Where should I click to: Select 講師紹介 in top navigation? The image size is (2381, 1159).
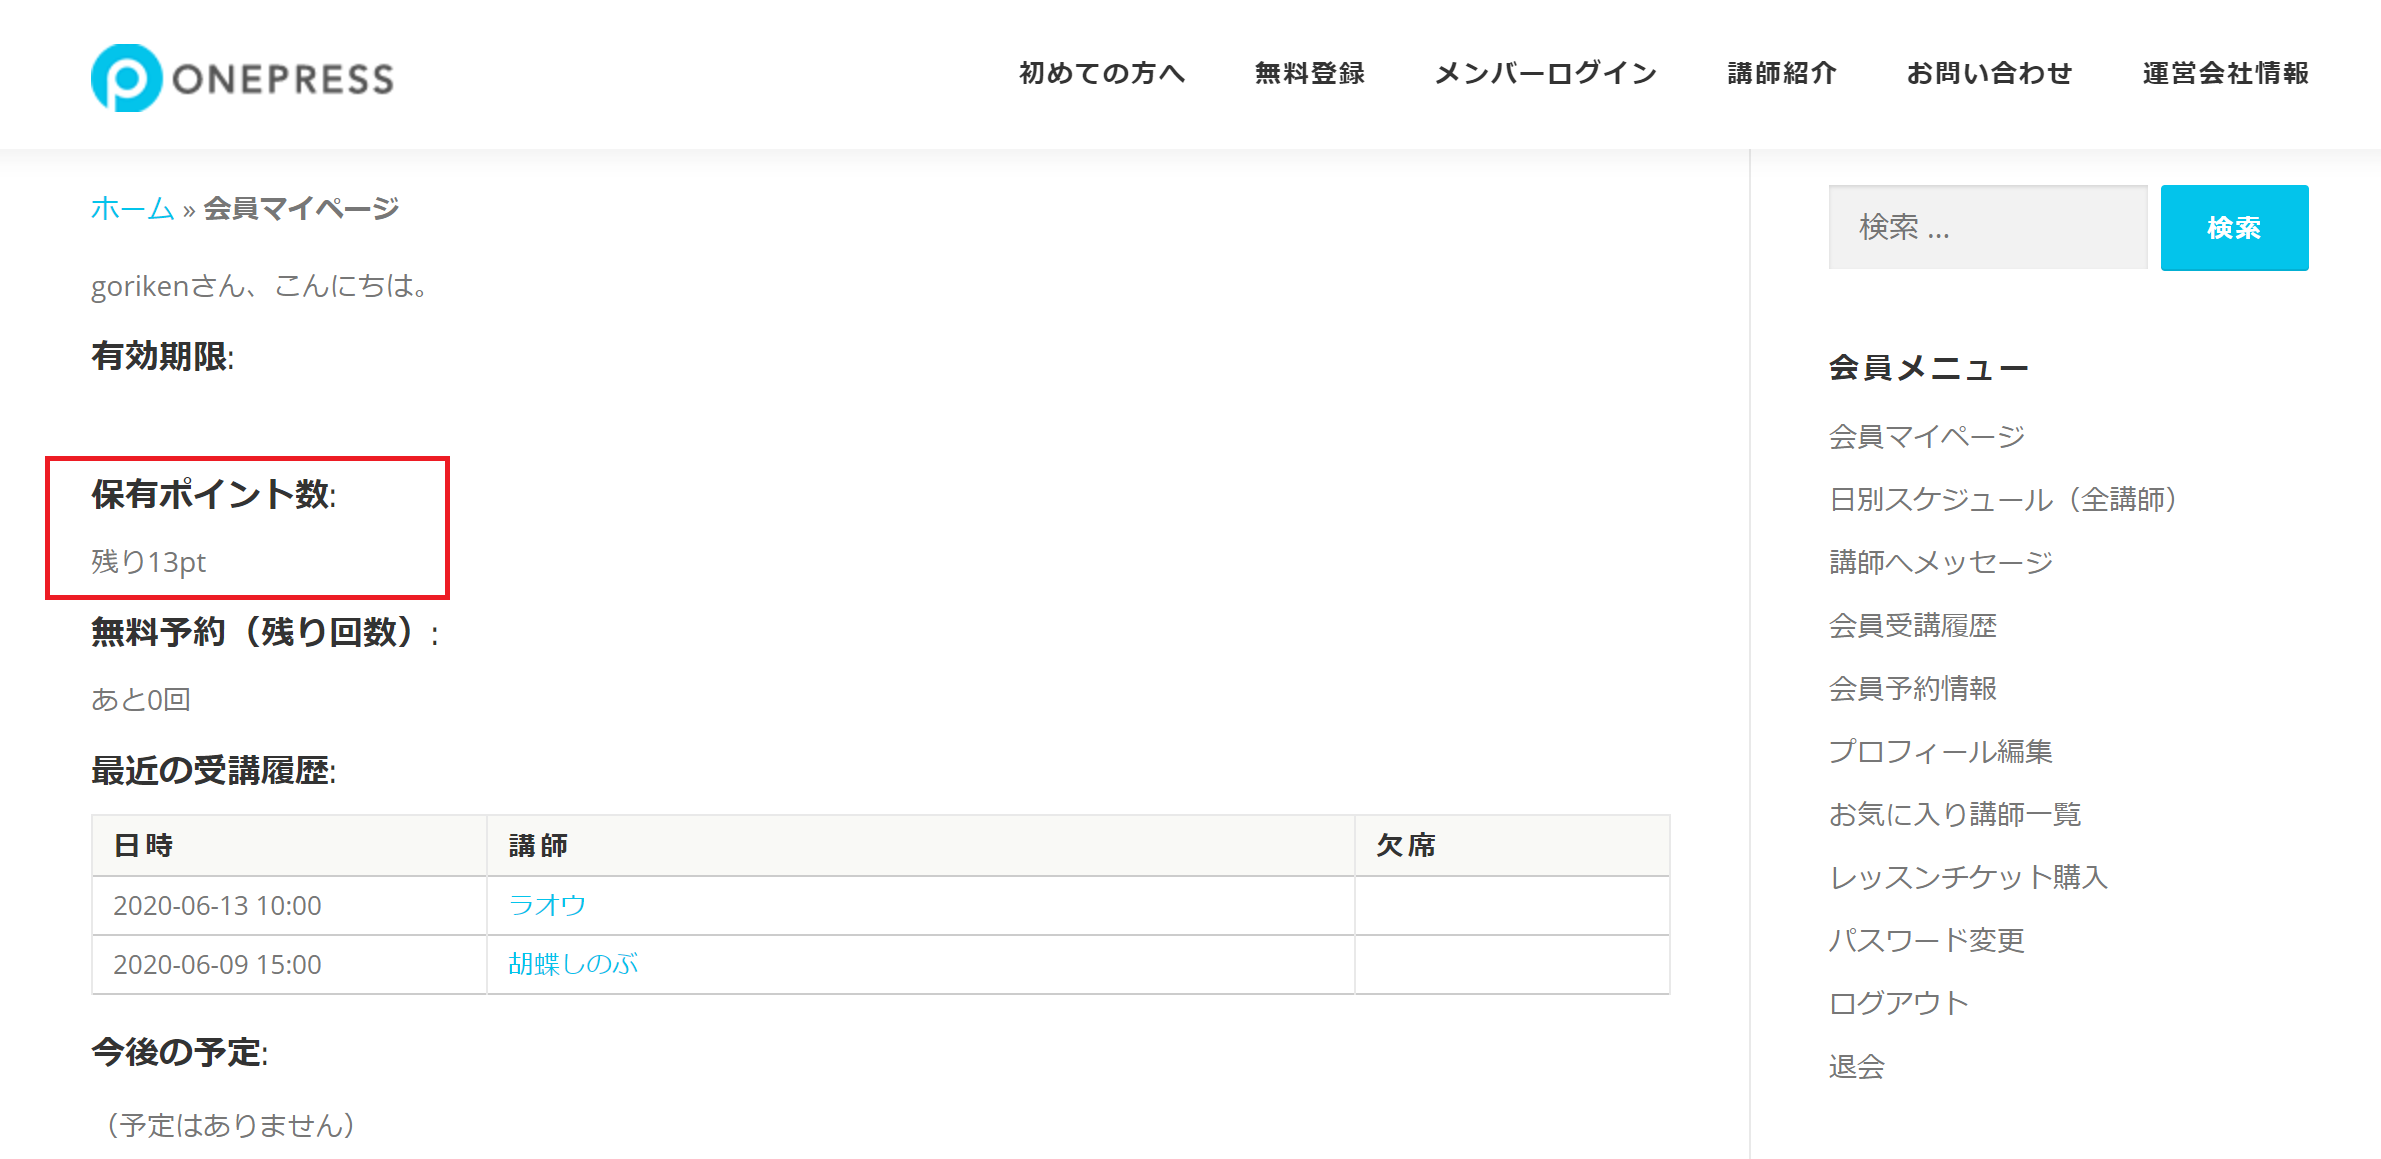pyautogui.click(x=1782, y=73)
